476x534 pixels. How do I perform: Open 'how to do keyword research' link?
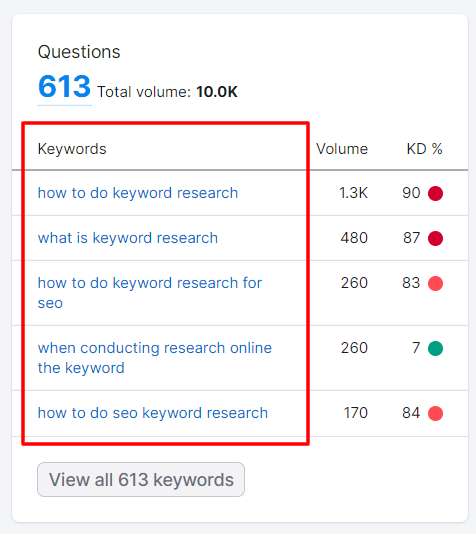(138, 193)
